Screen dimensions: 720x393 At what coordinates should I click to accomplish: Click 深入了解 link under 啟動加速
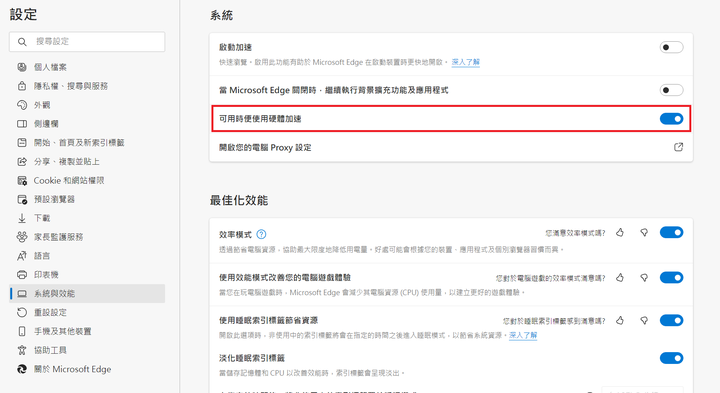(466, 62)
